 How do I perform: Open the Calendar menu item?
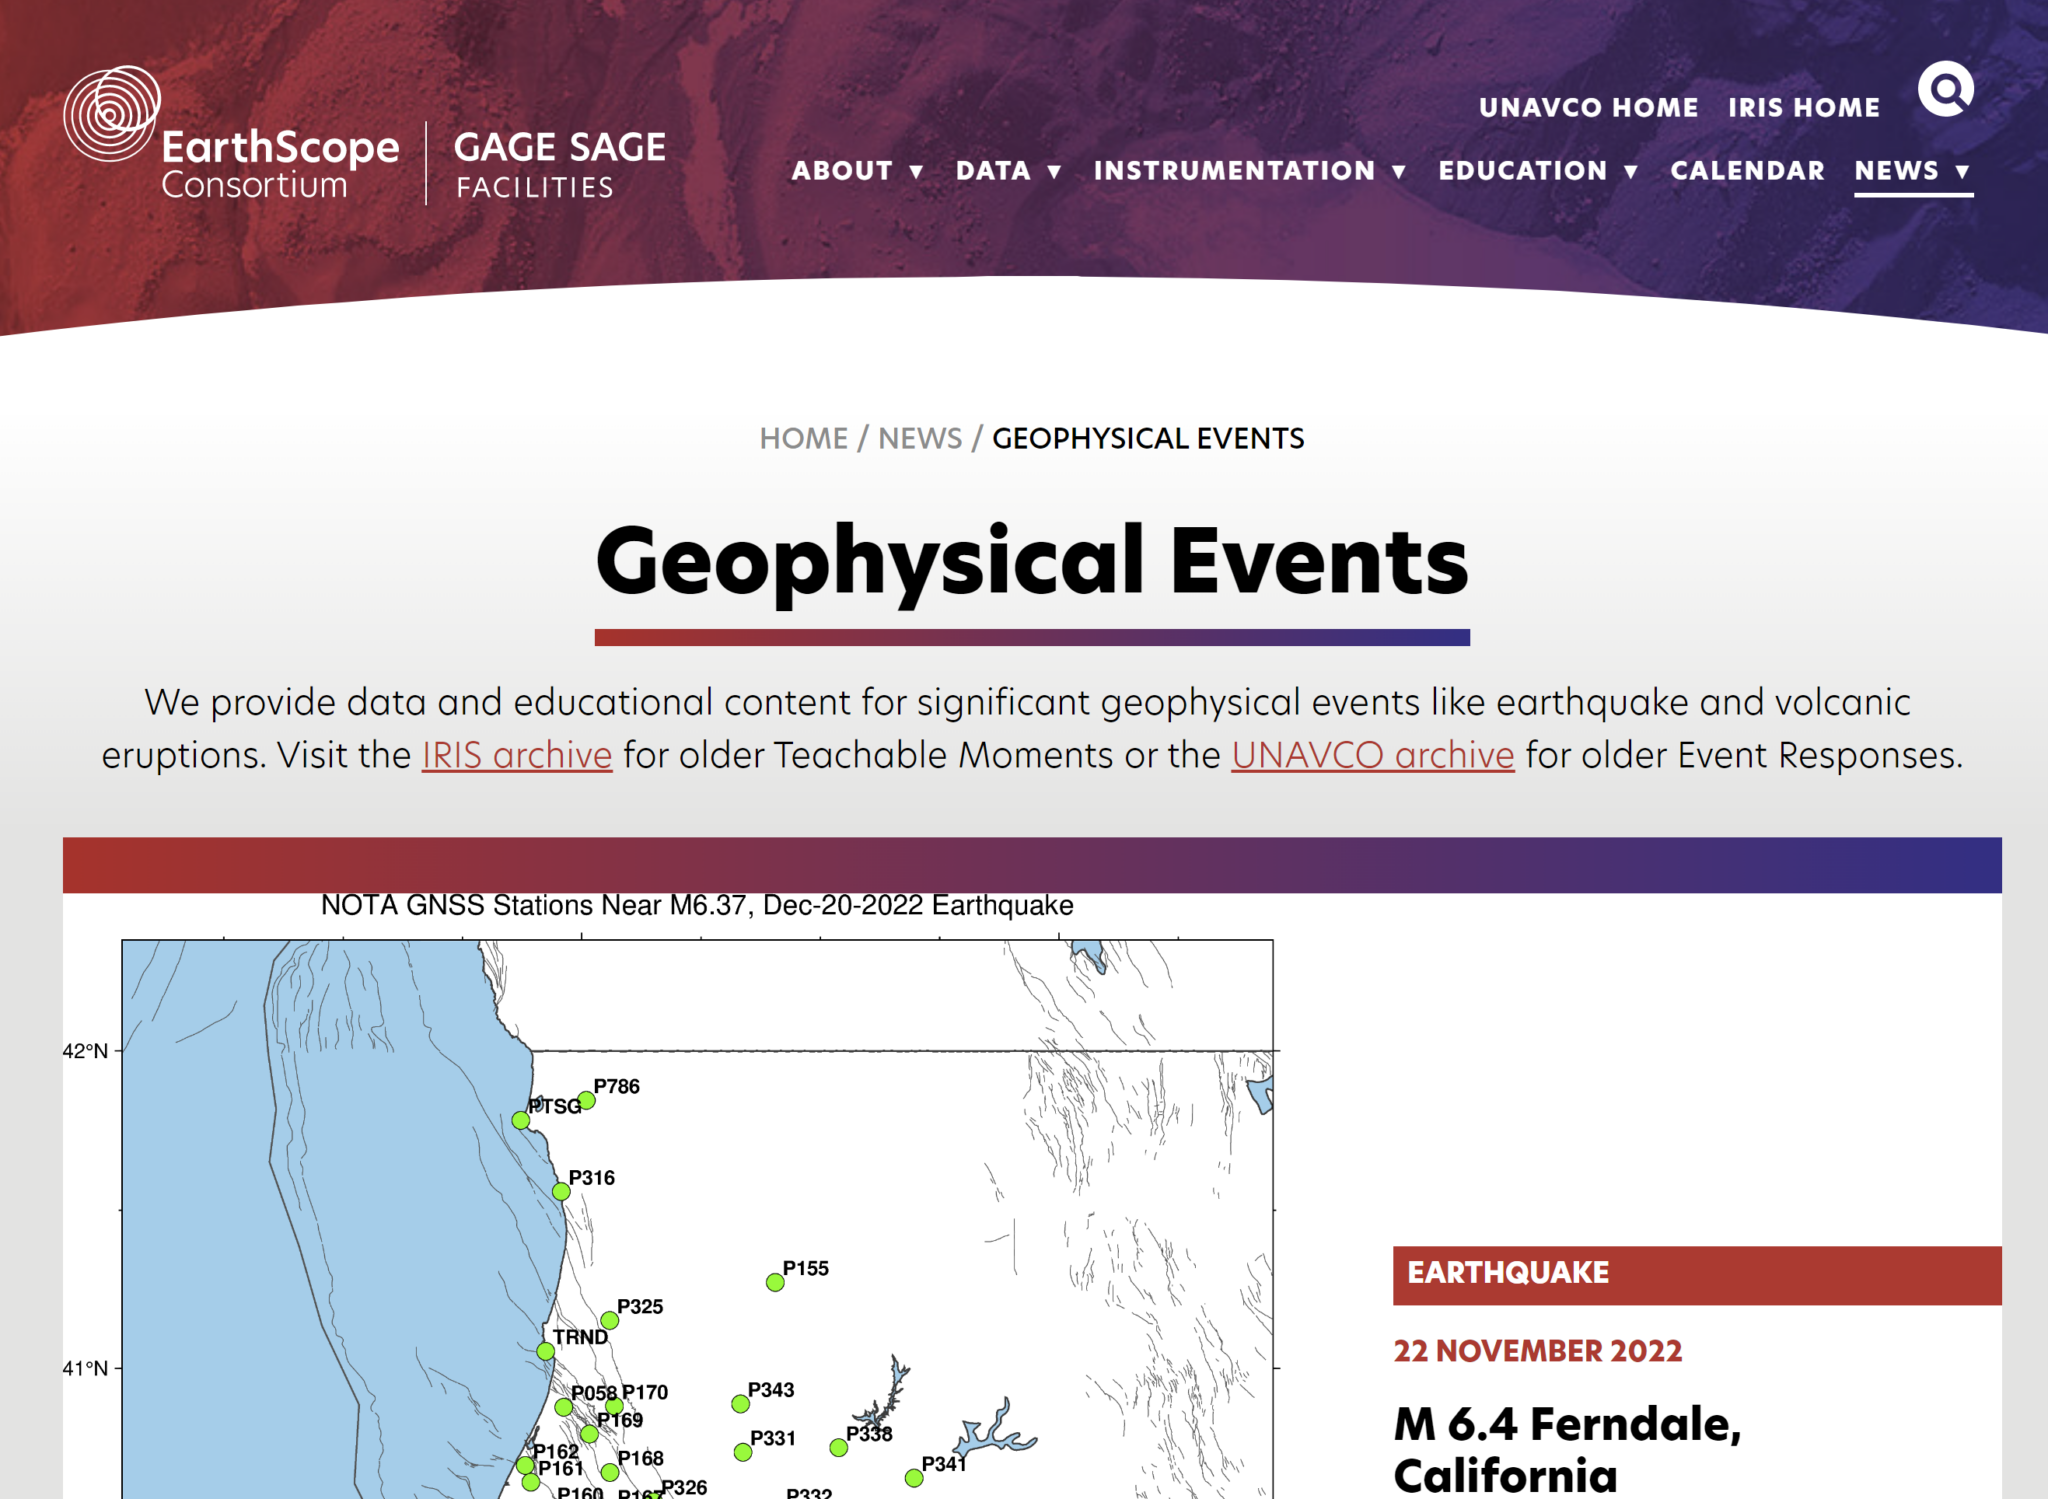(1747, 171)
